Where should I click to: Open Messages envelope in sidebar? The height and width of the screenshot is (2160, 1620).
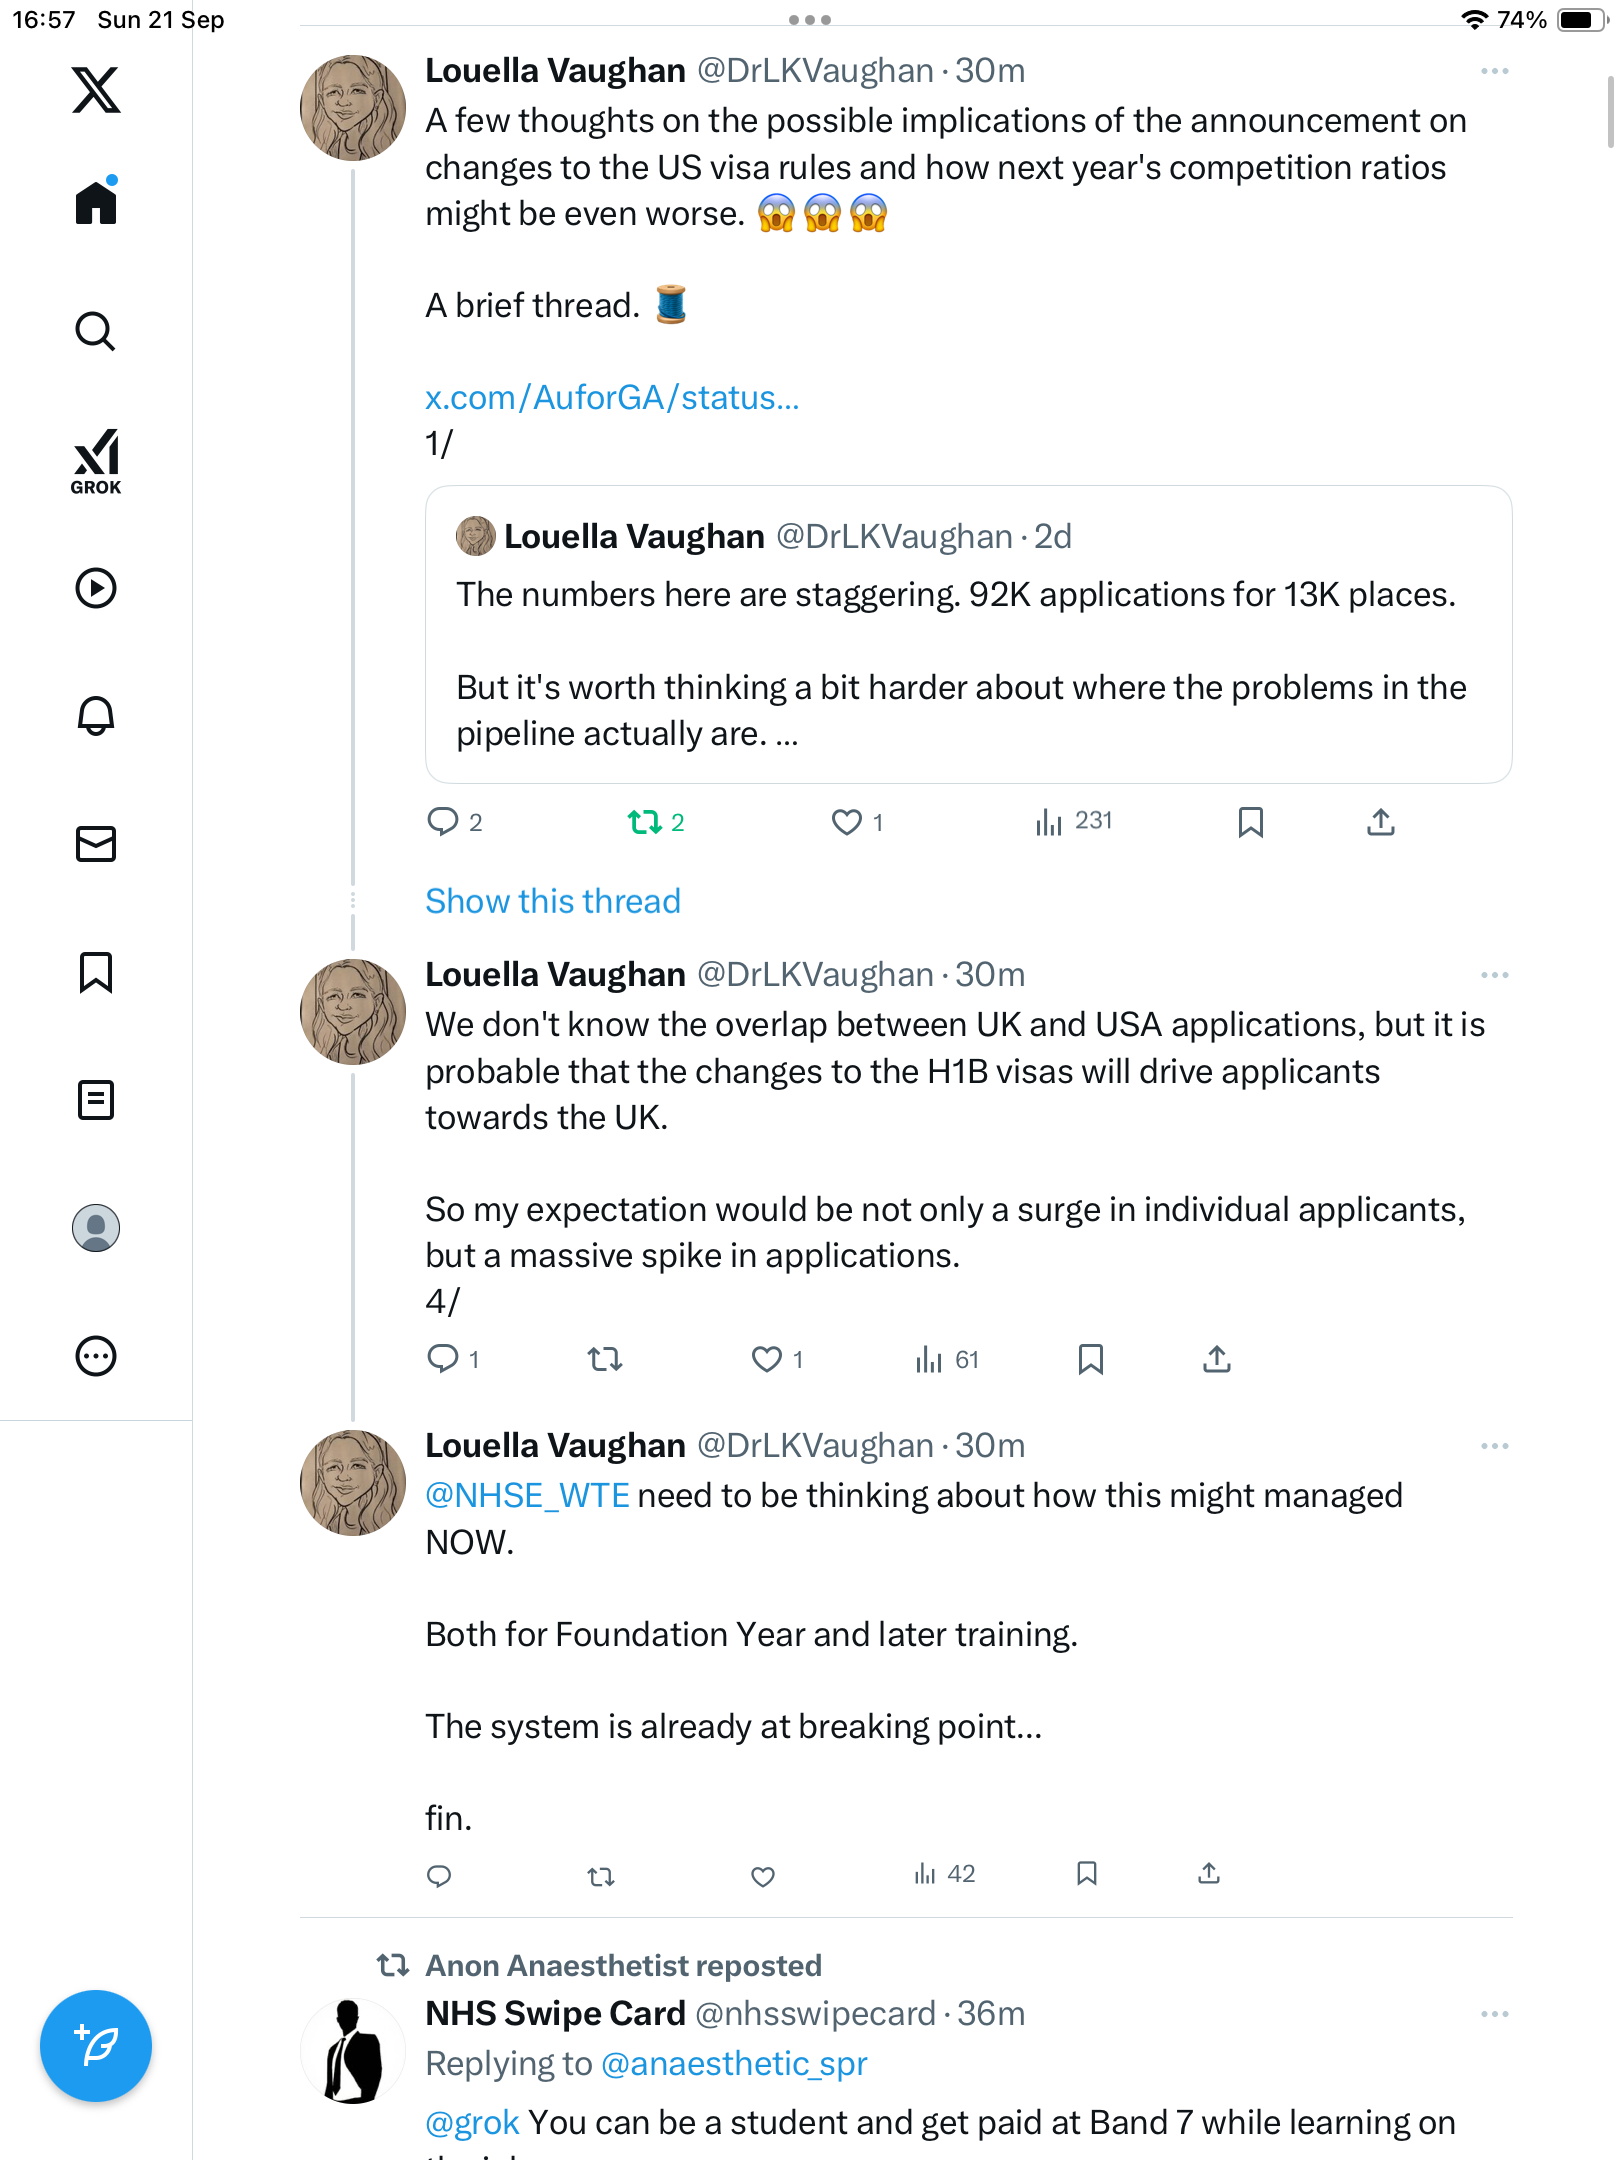click(96, 844)
